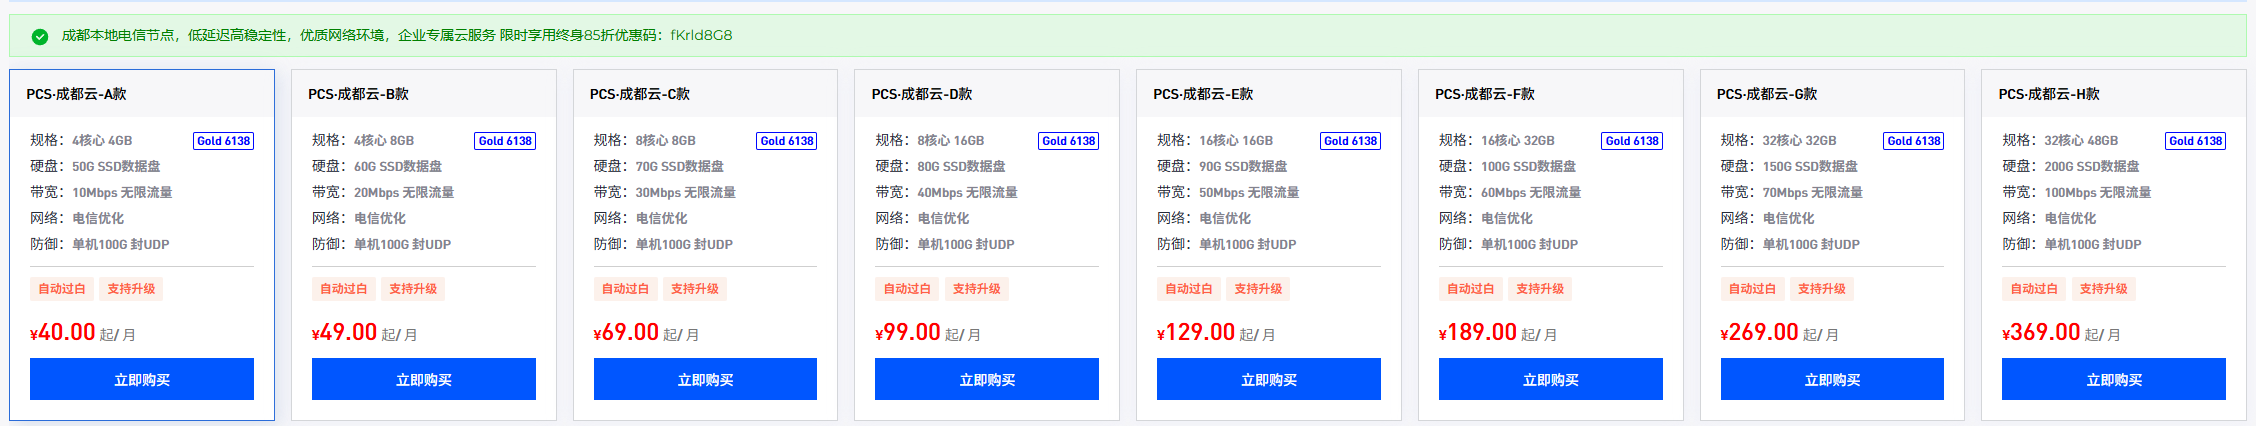
Task: Click the Gold 6138 badge on plan H
Action: tap(2196, 141)
